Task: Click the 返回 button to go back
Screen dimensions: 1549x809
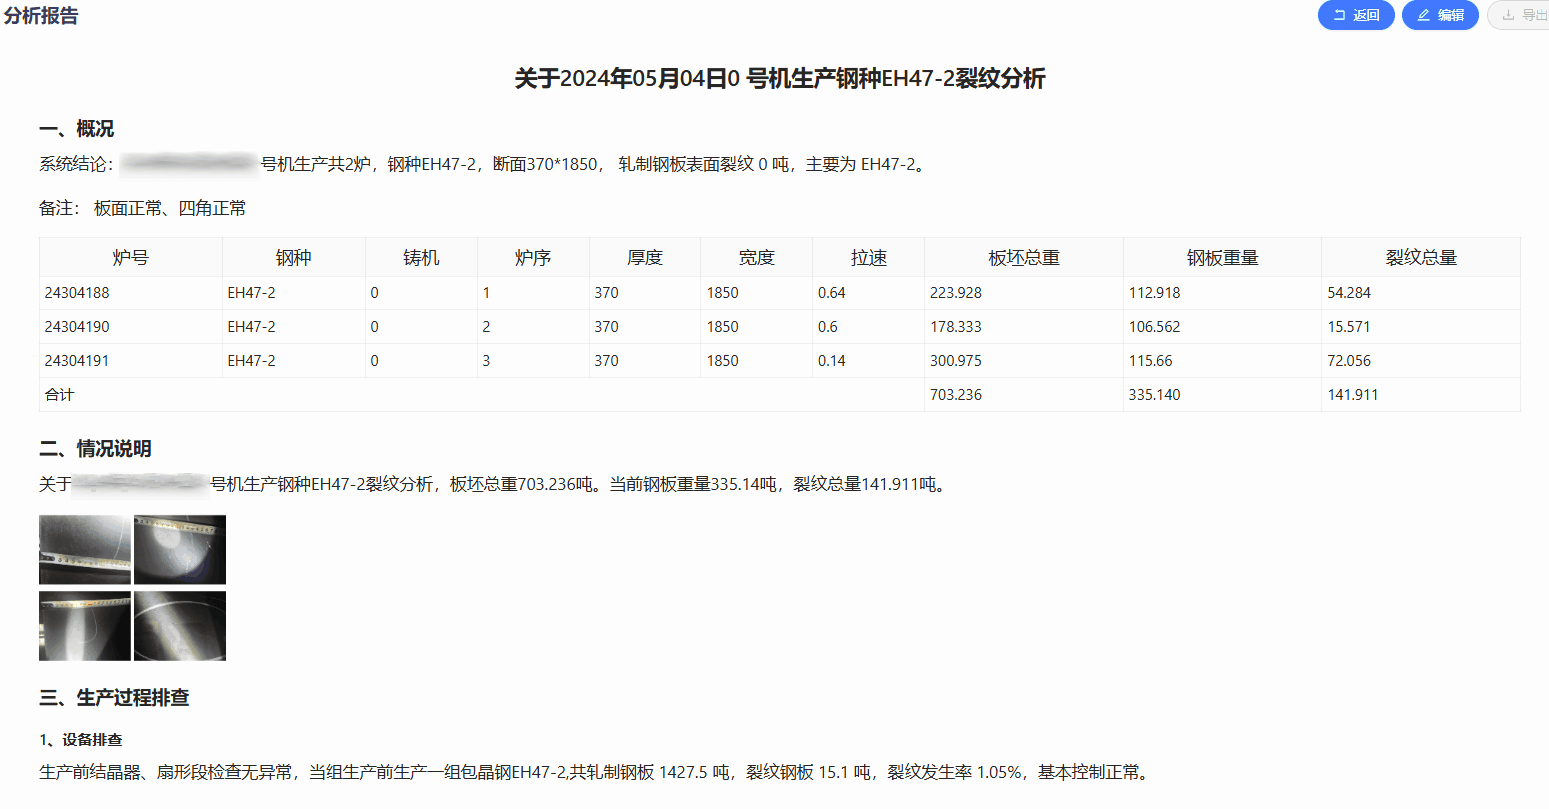Action: 1356,15
